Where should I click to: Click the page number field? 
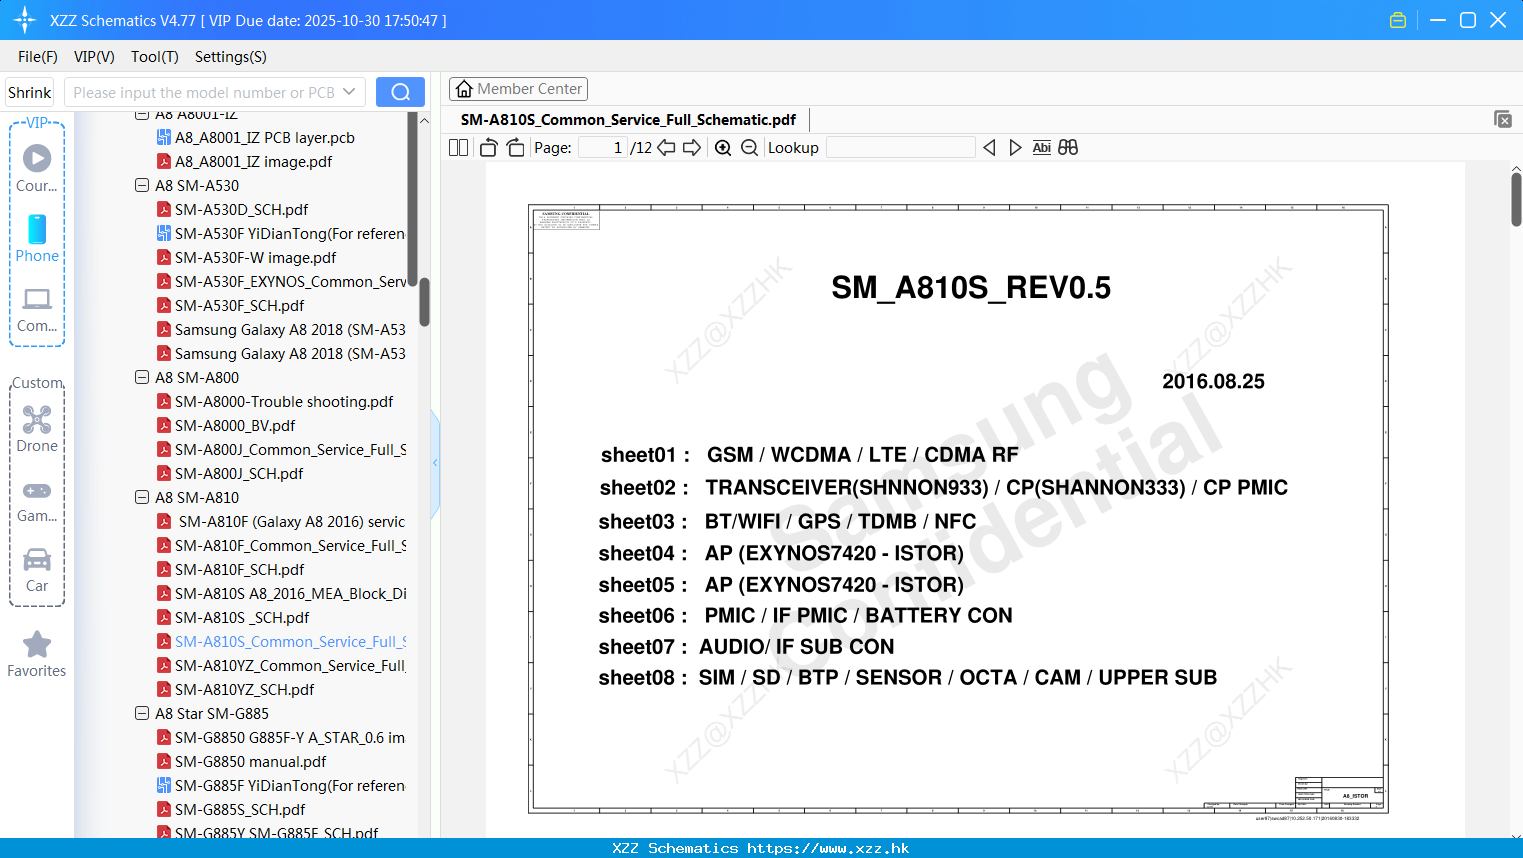602,148
